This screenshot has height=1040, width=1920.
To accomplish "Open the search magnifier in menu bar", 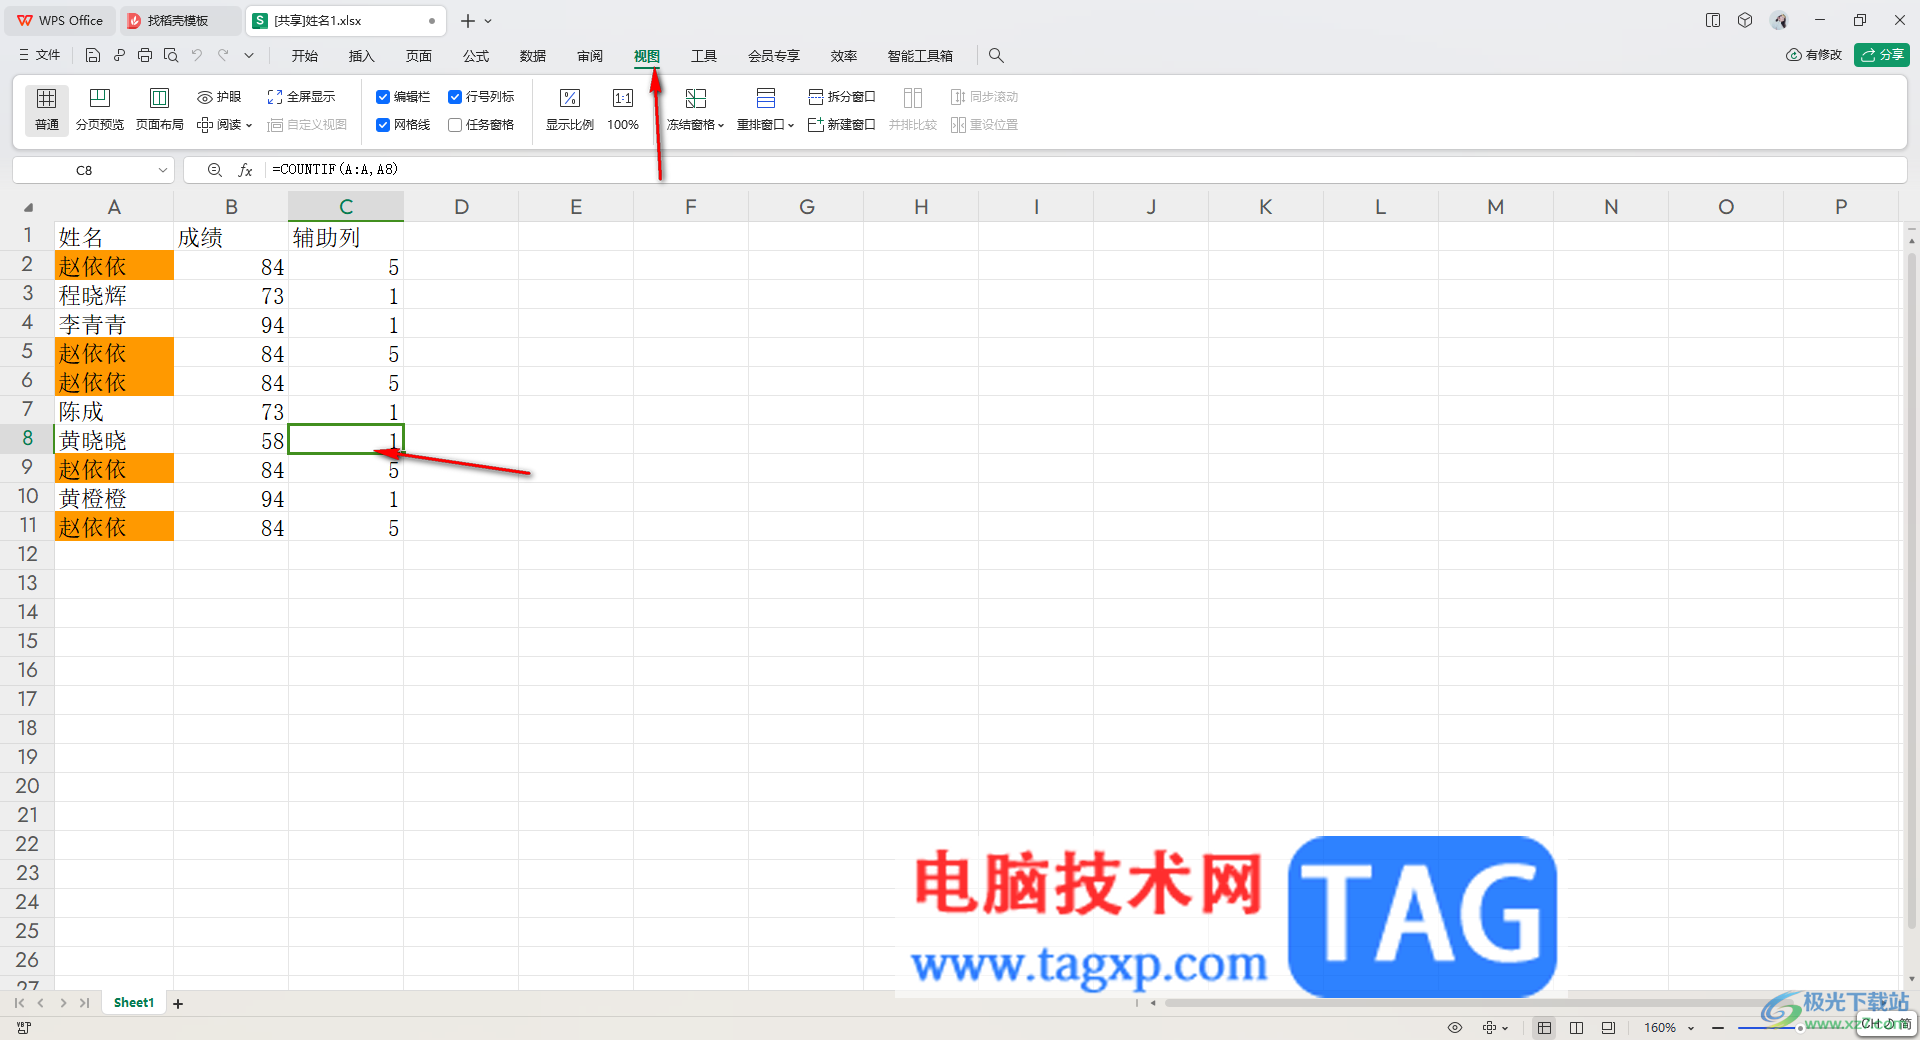I will pos(996,56).
